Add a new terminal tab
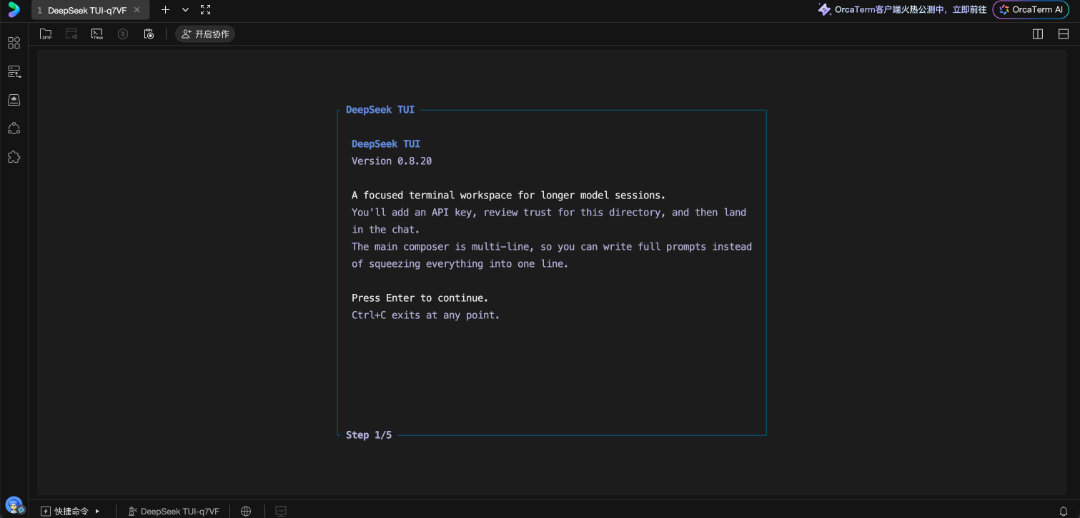The width and height of the screenshot is (1080, 518). point(165,10)
